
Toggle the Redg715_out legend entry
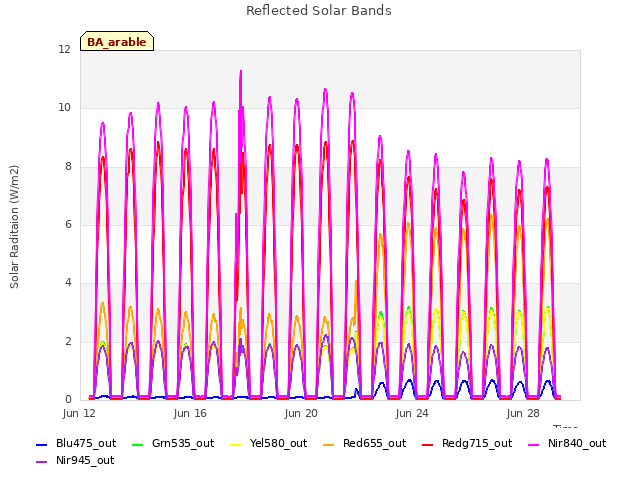(467, 443)
